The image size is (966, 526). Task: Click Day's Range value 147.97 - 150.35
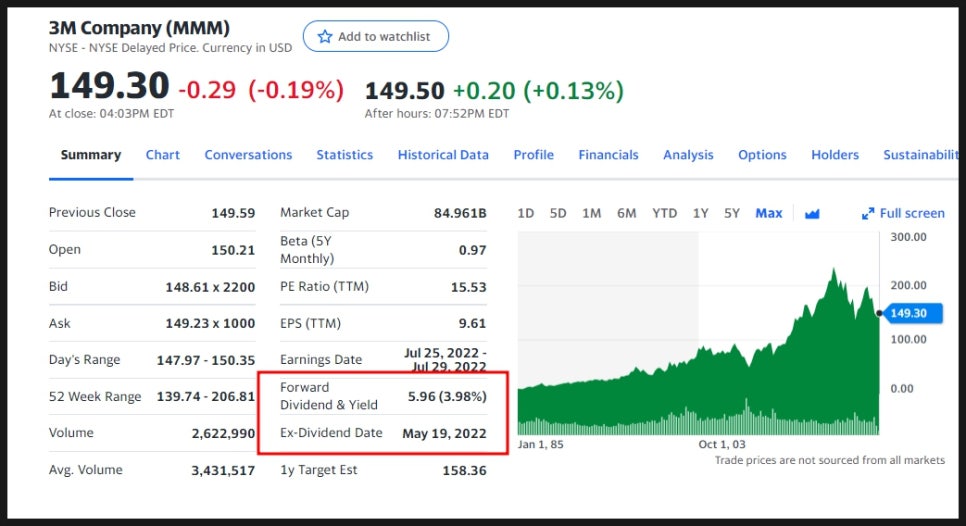[x=206, y=360]
